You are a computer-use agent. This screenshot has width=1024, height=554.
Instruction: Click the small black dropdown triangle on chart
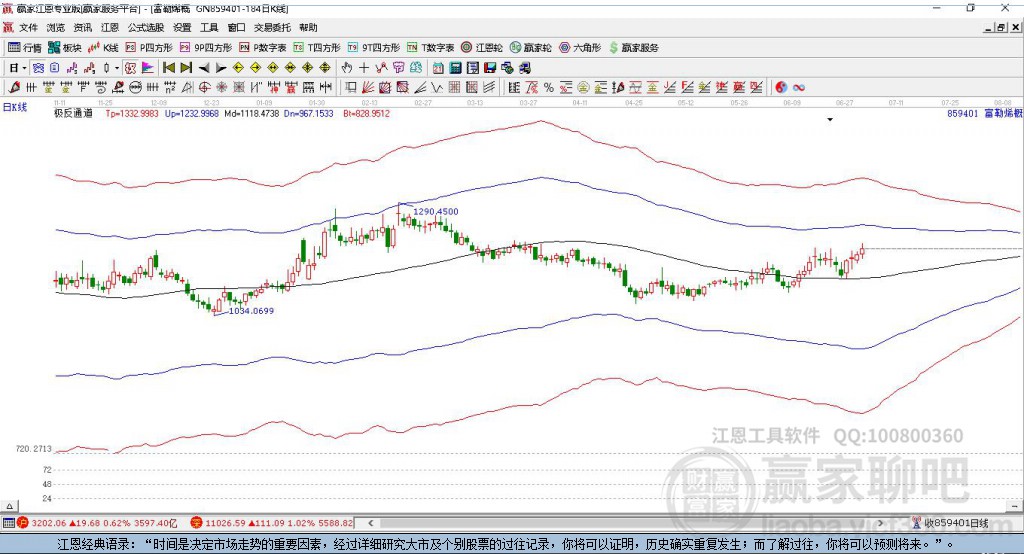coord(830,120)
